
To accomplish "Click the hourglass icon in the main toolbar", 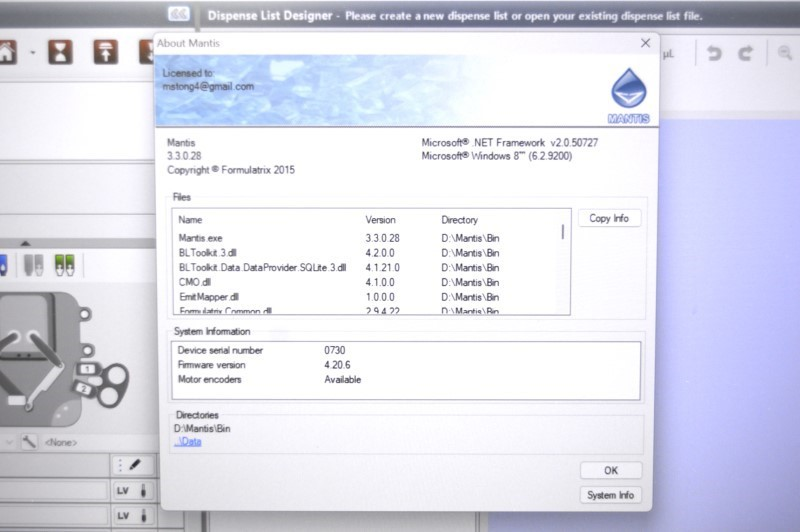I will [x=60, y=52].
